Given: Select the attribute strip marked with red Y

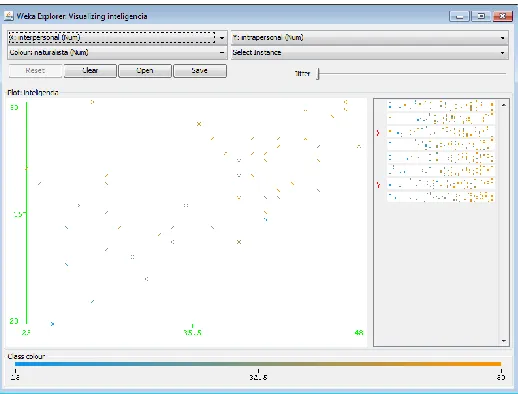Looking at the screenshot, I should (x=441, y=184).
